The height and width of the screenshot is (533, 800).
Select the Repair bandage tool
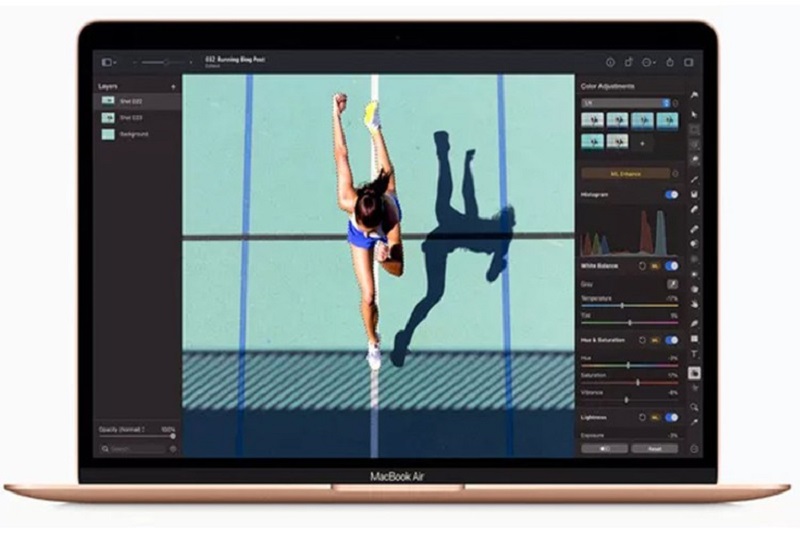694,229
